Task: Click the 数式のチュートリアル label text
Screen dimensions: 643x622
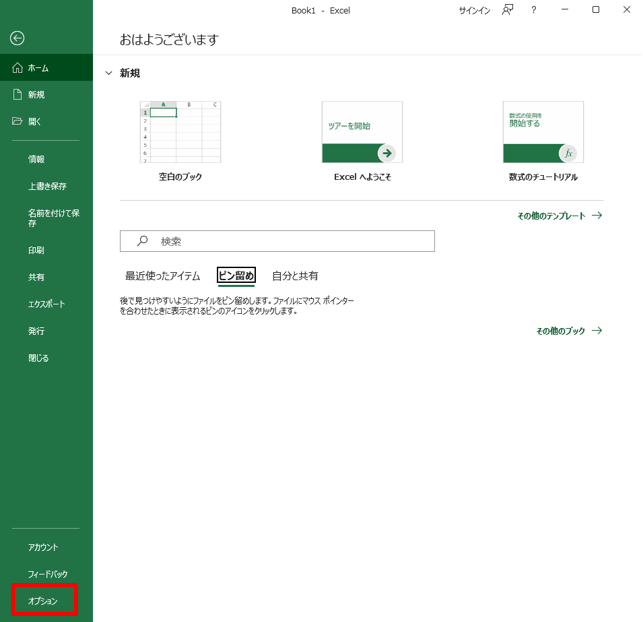Action: pyautogui.click(x=543, y=177)
